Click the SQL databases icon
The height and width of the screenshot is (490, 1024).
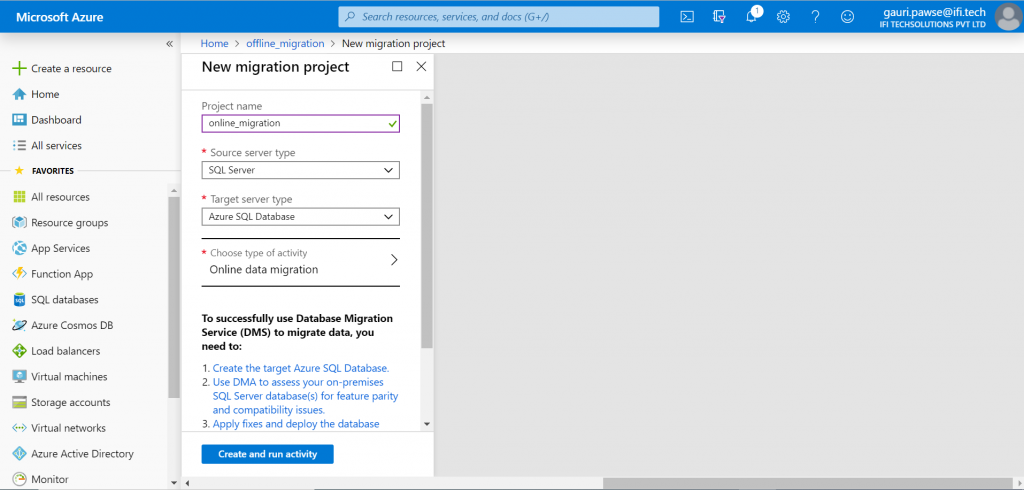(19, 300)
